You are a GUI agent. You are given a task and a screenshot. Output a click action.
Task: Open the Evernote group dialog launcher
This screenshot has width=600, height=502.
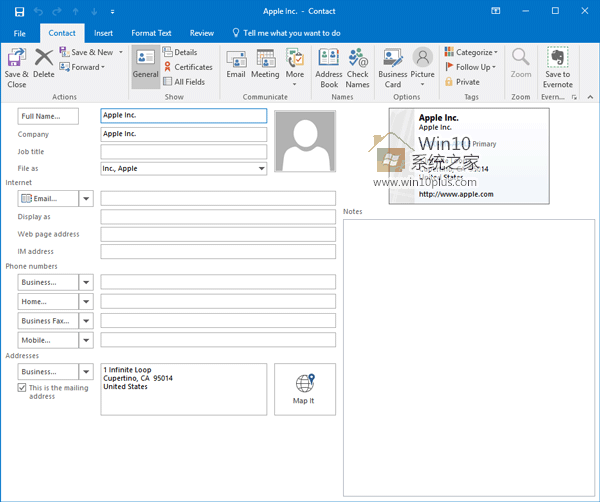tap(574, 97)
